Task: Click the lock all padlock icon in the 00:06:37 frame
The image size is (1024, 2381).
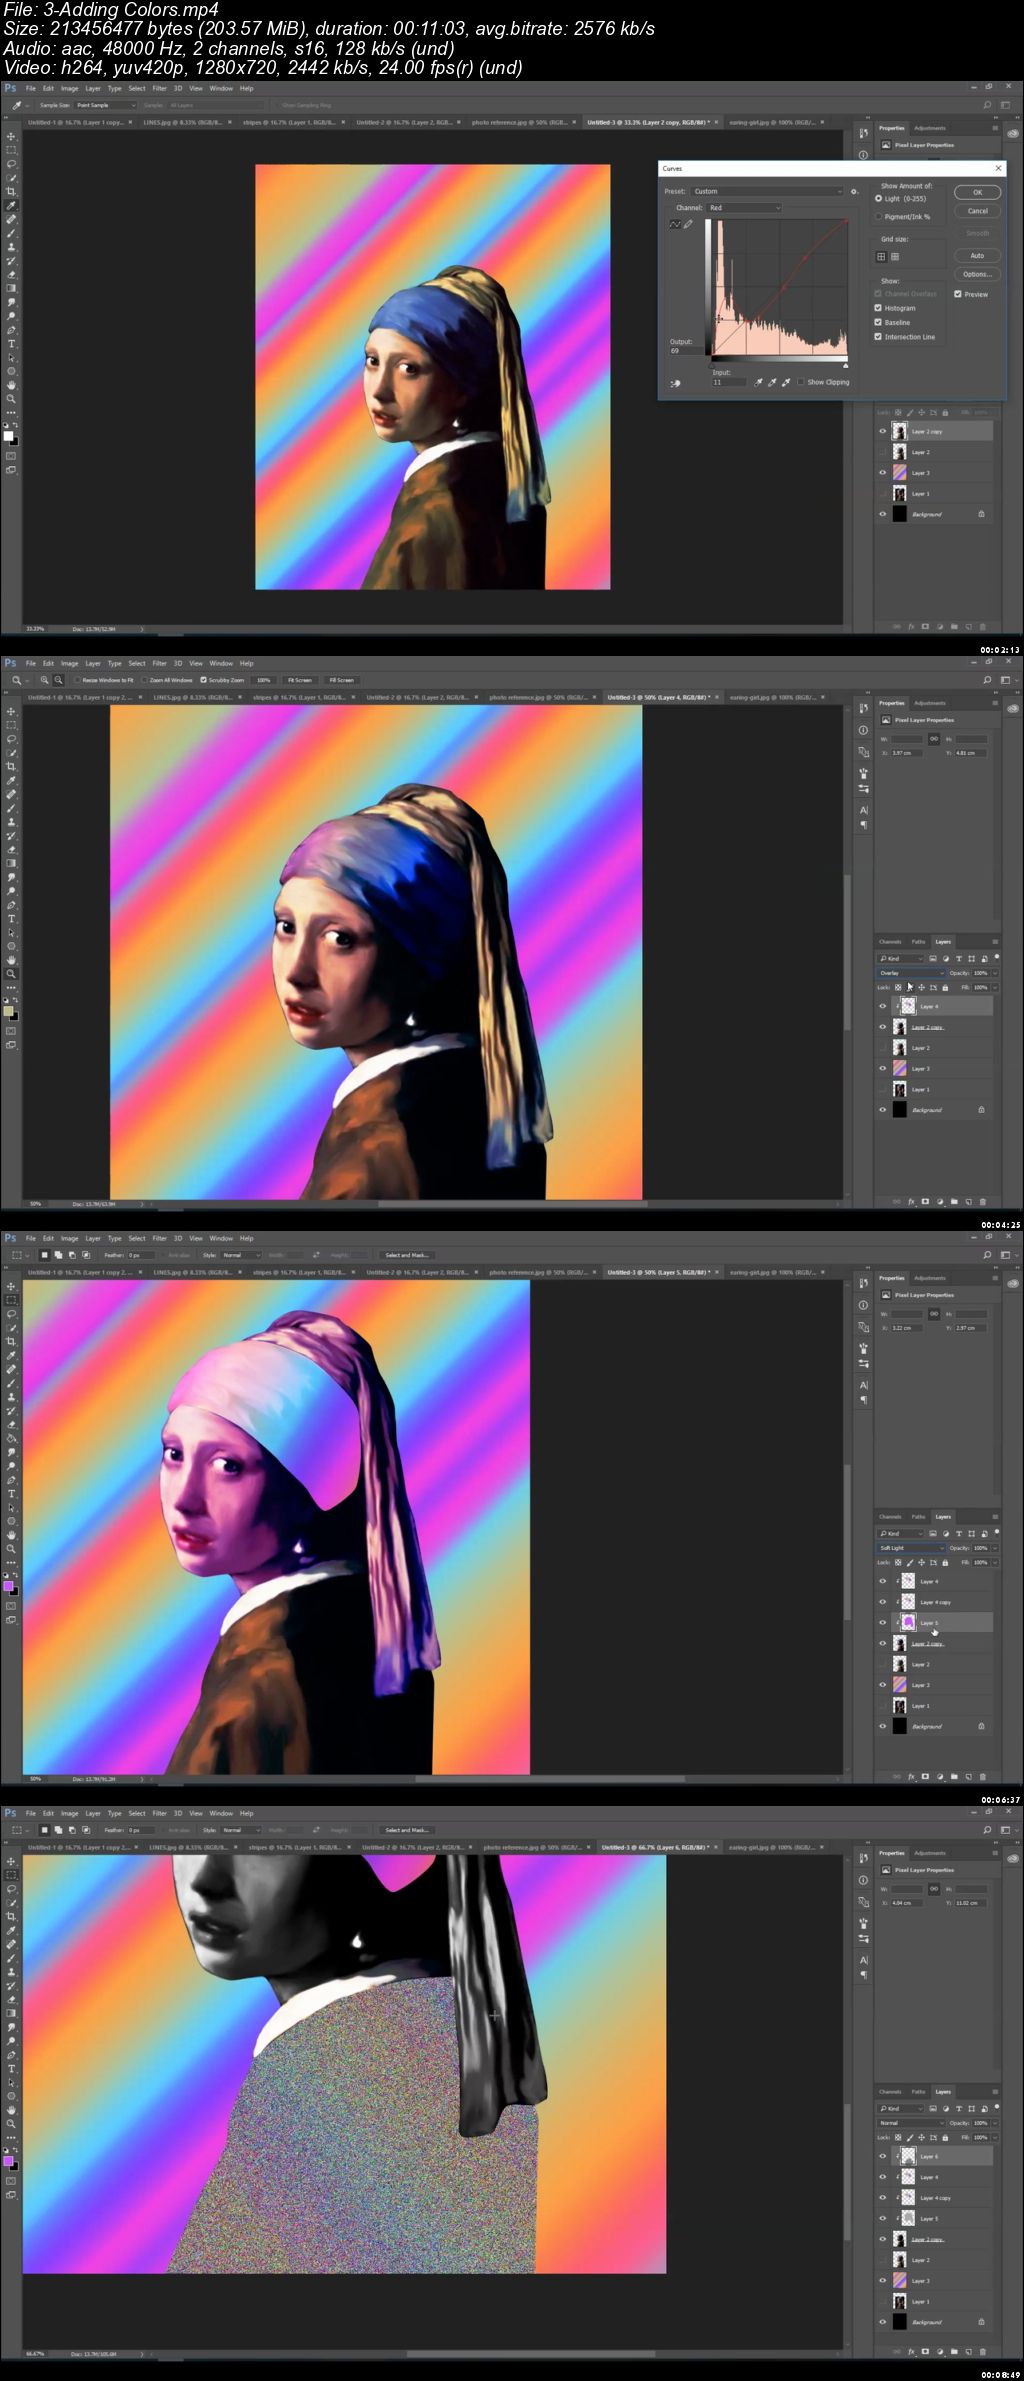Action: click(945, 1562)
